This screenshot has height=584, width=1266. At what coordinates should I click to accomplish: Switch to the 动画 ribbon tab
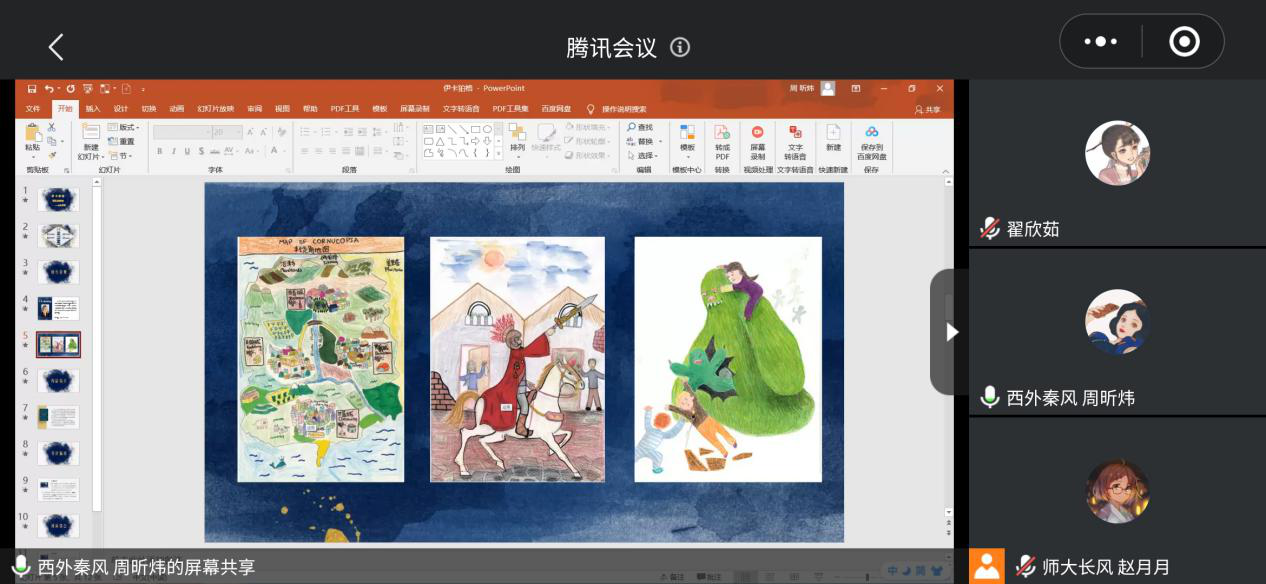[177, 109]
